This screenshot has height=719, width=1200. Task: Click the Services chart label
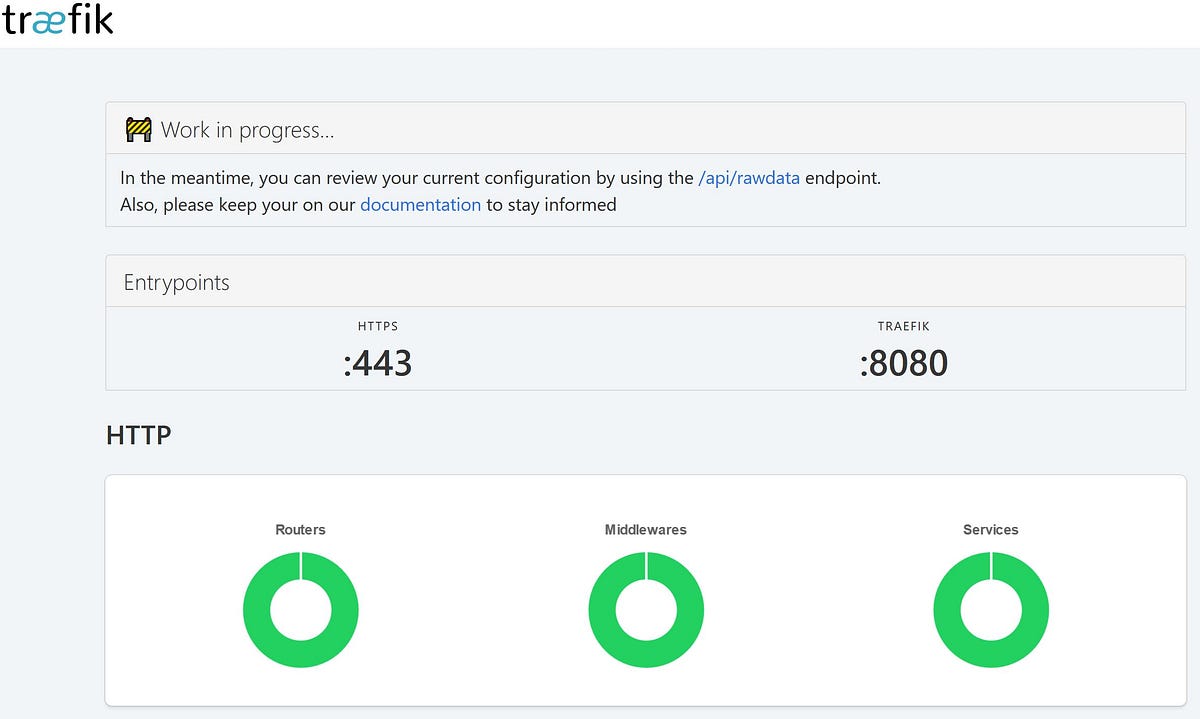[x=991, y=530]
